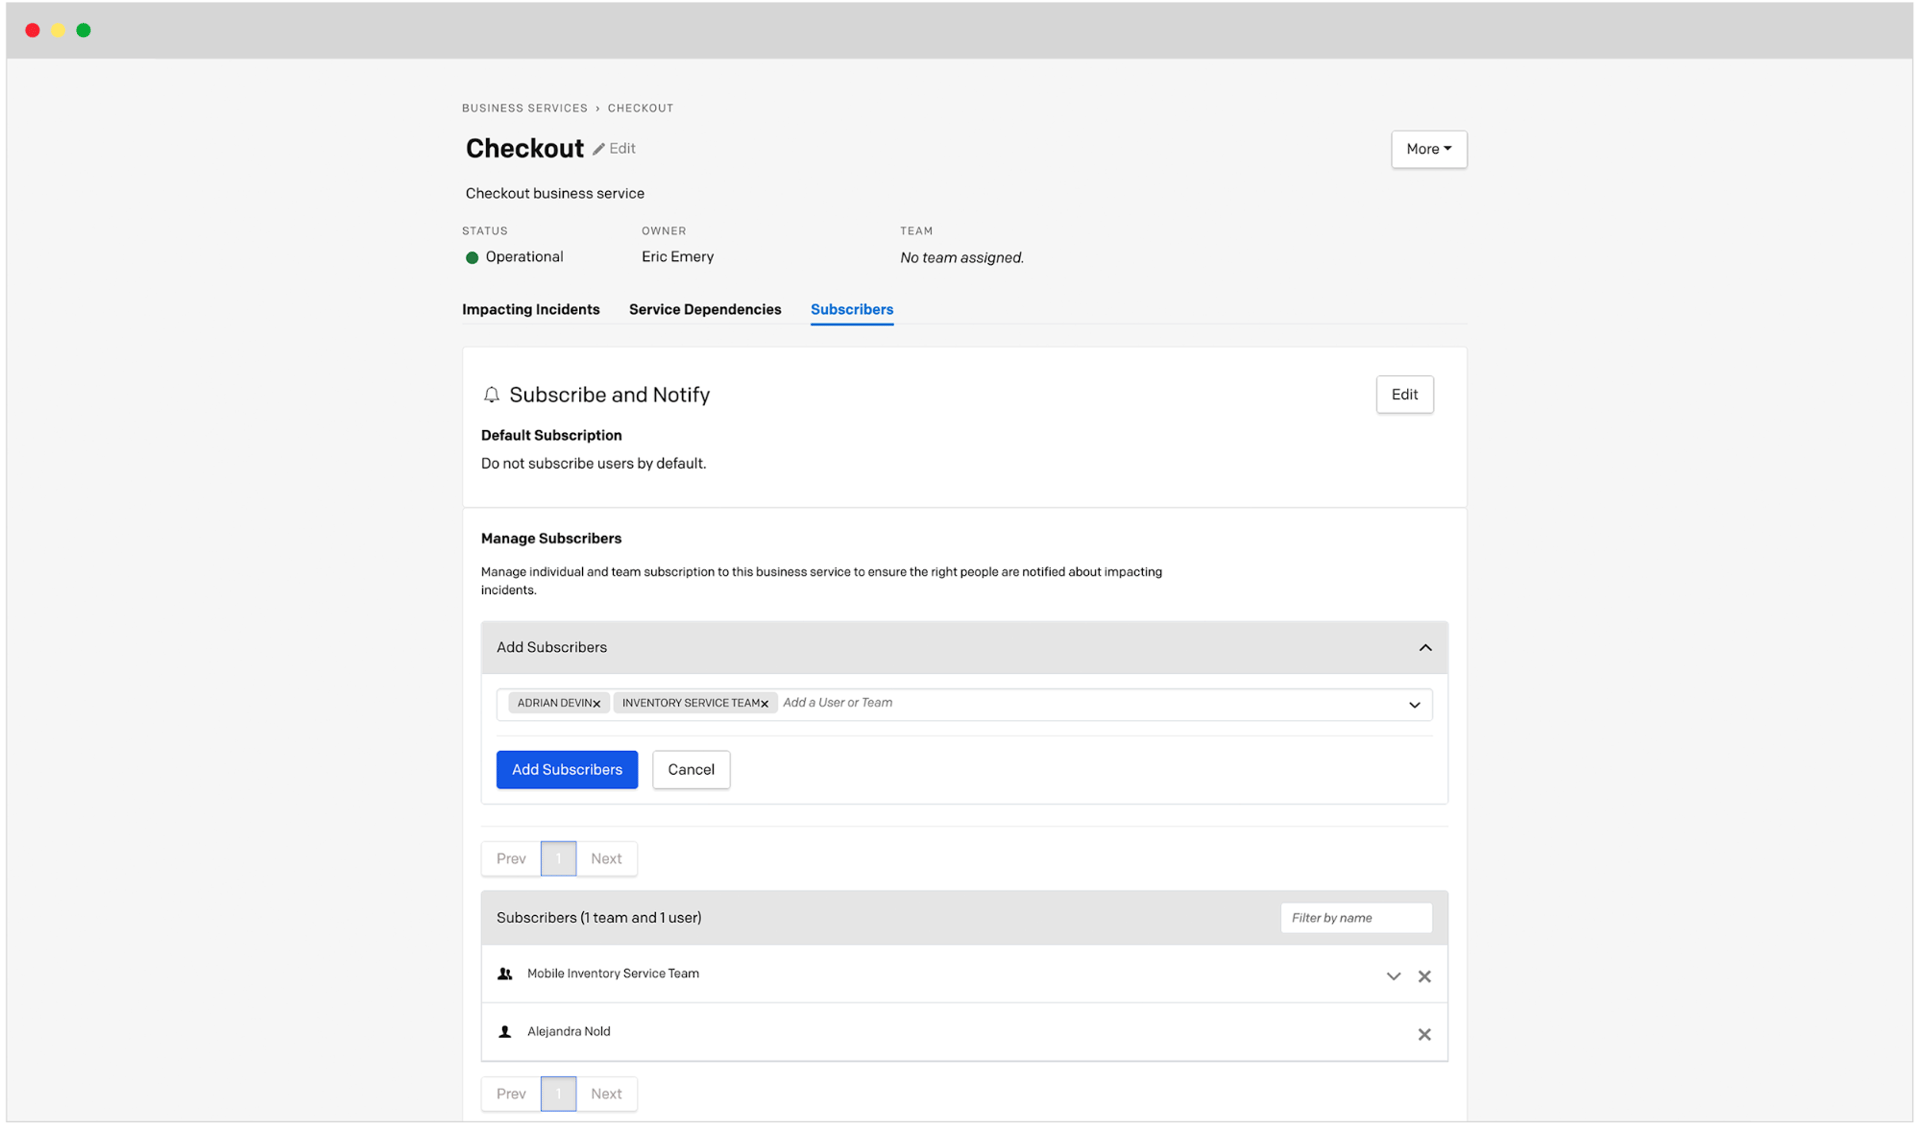Click the pencil Edit icon beside Checkout

(599, 149)
